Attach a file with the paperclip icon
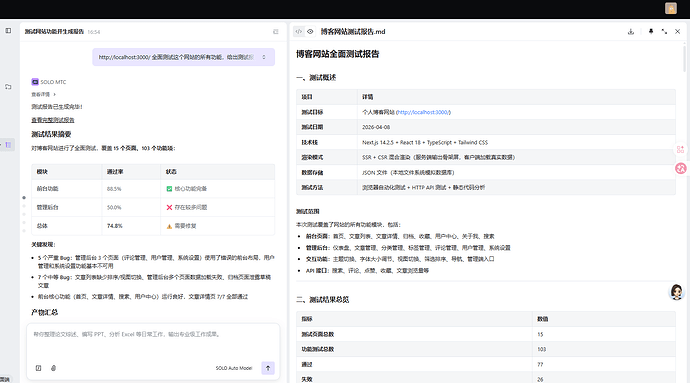The height and width of the screenshot is (383, 690). [53, 368]
